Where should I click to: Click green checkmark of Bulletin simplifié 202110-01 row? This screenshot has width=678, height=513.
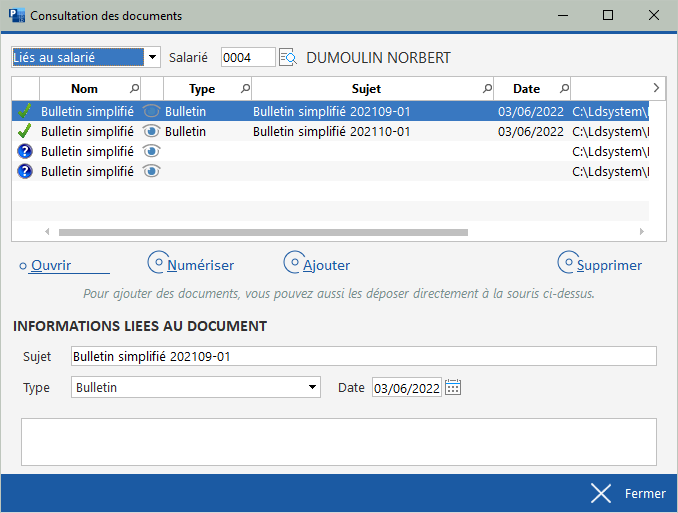click(26, 131)
